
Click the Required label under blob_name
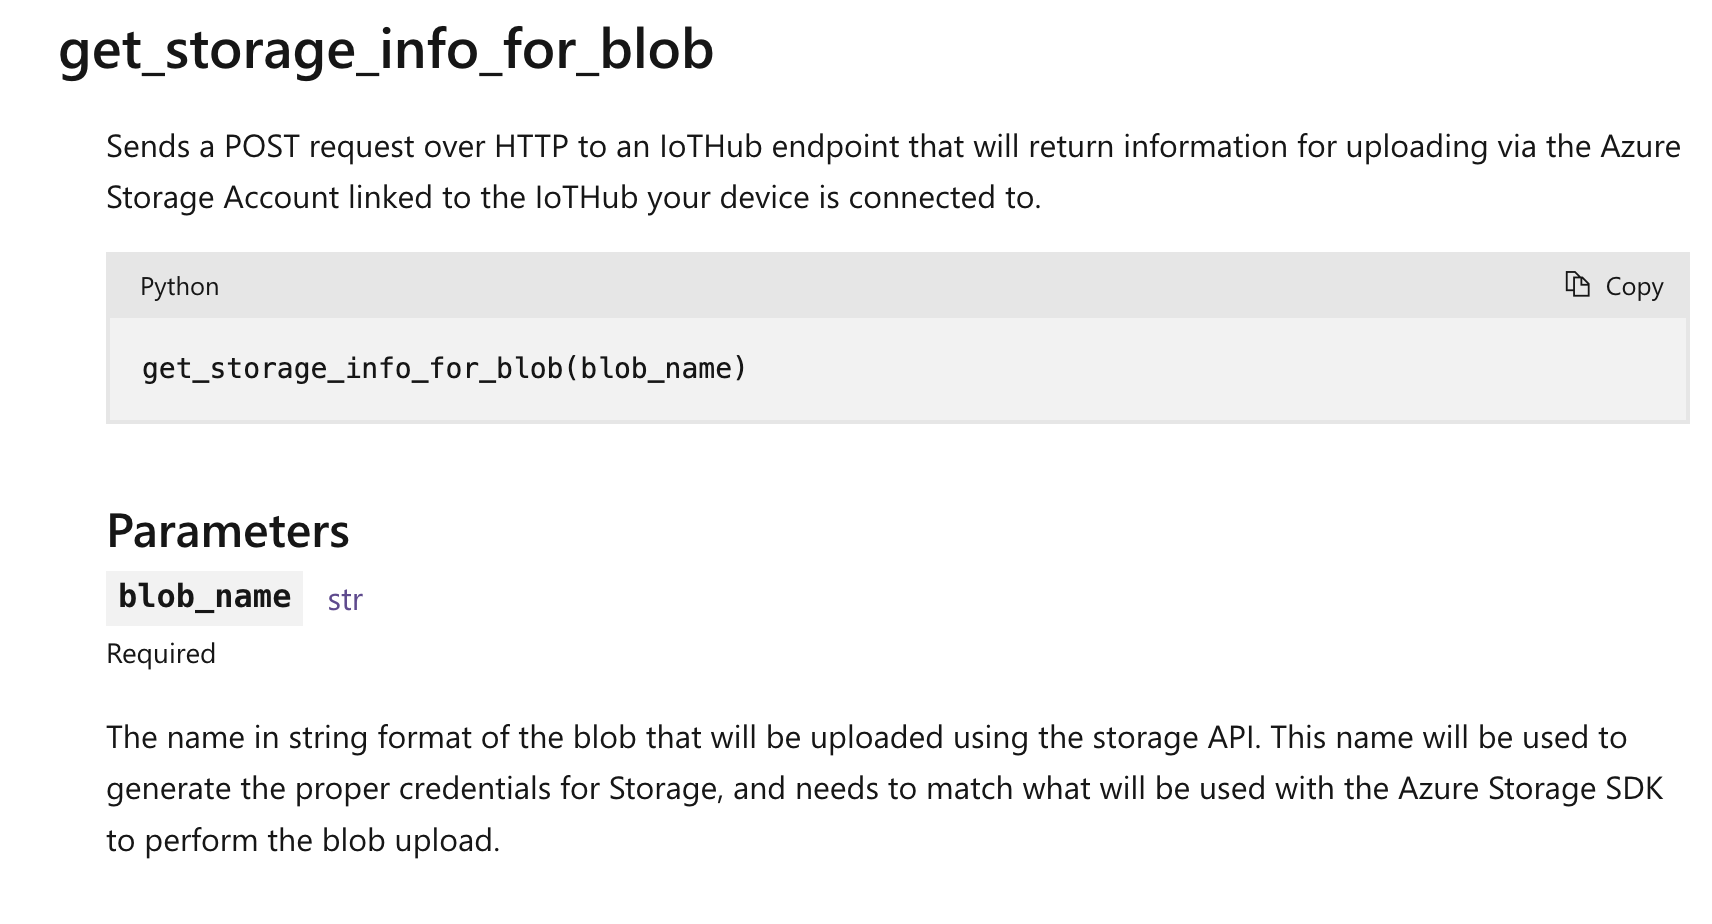[x=161, y=654]
